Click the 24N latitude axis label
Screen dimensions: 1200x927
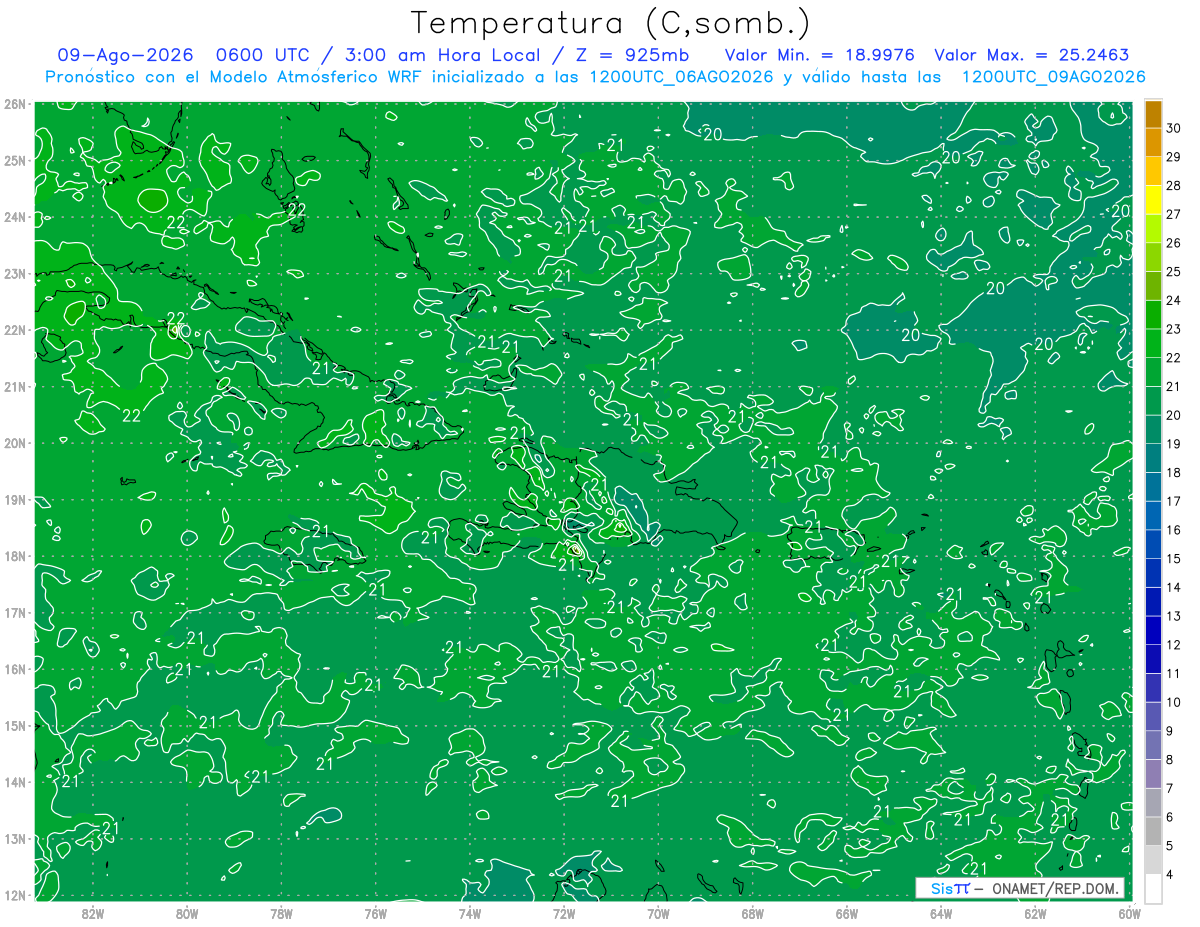pos(15,217)
